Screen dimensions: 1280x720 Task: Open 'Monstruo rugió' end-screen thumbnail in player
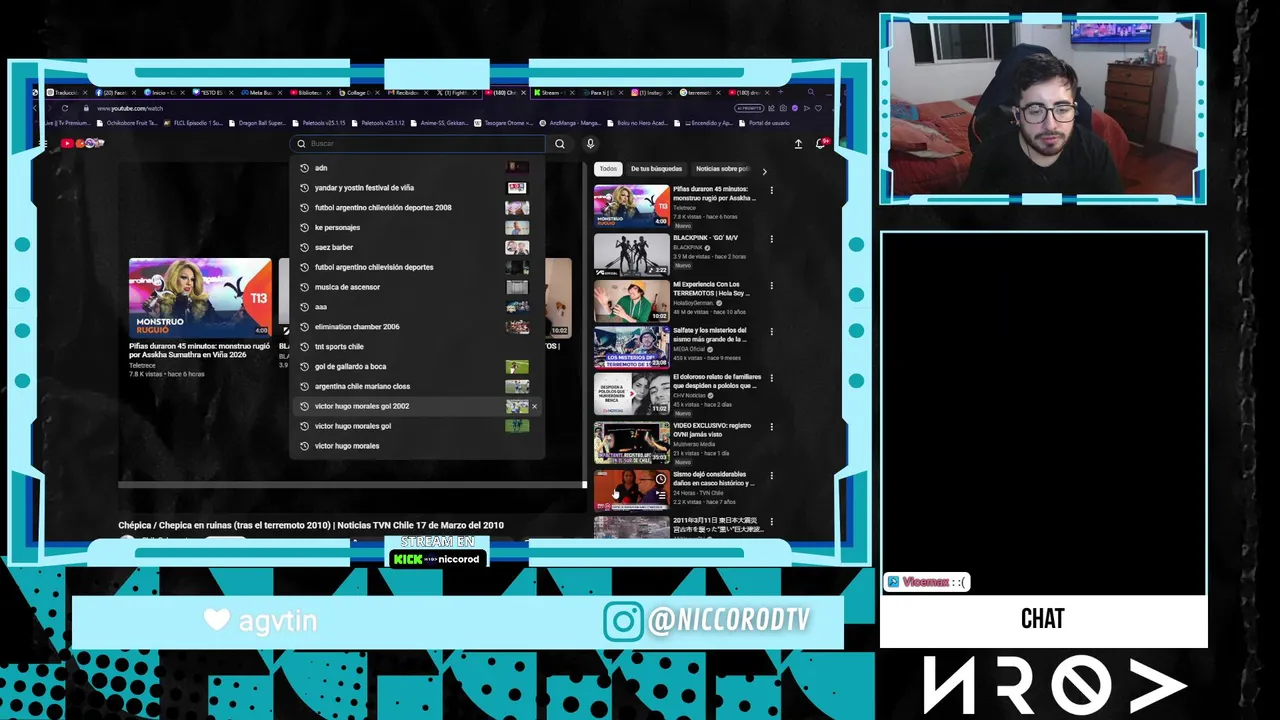click(x=200, y=298)
